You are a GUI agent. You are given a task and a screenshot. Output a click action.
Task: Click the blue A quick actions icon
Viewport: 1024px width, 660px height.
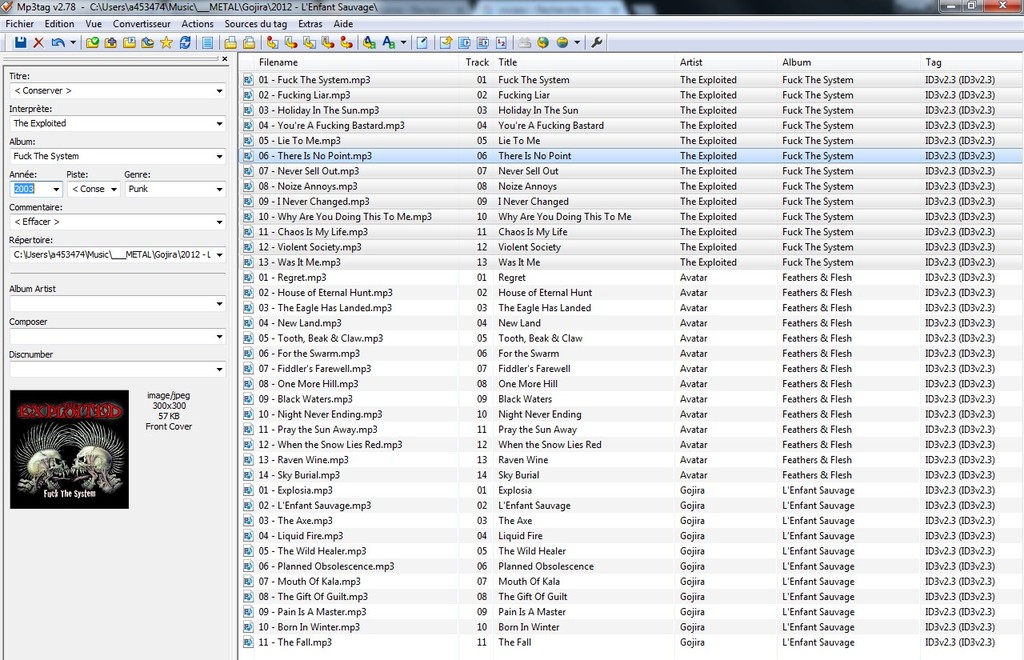(389, 42)
